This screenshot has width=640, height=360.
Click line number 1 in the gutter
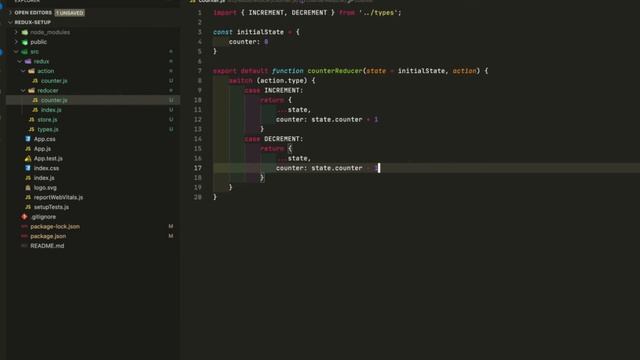click(200, 13)
